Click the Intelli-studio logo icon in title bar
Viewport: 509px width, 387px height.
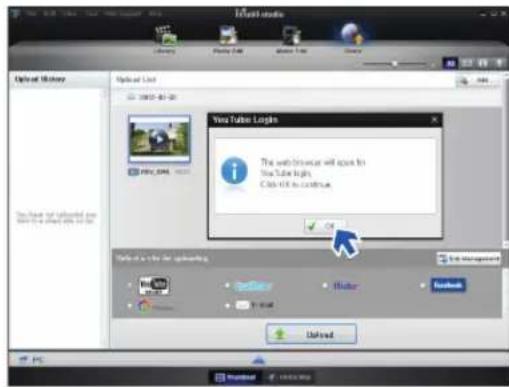point(15,14)
